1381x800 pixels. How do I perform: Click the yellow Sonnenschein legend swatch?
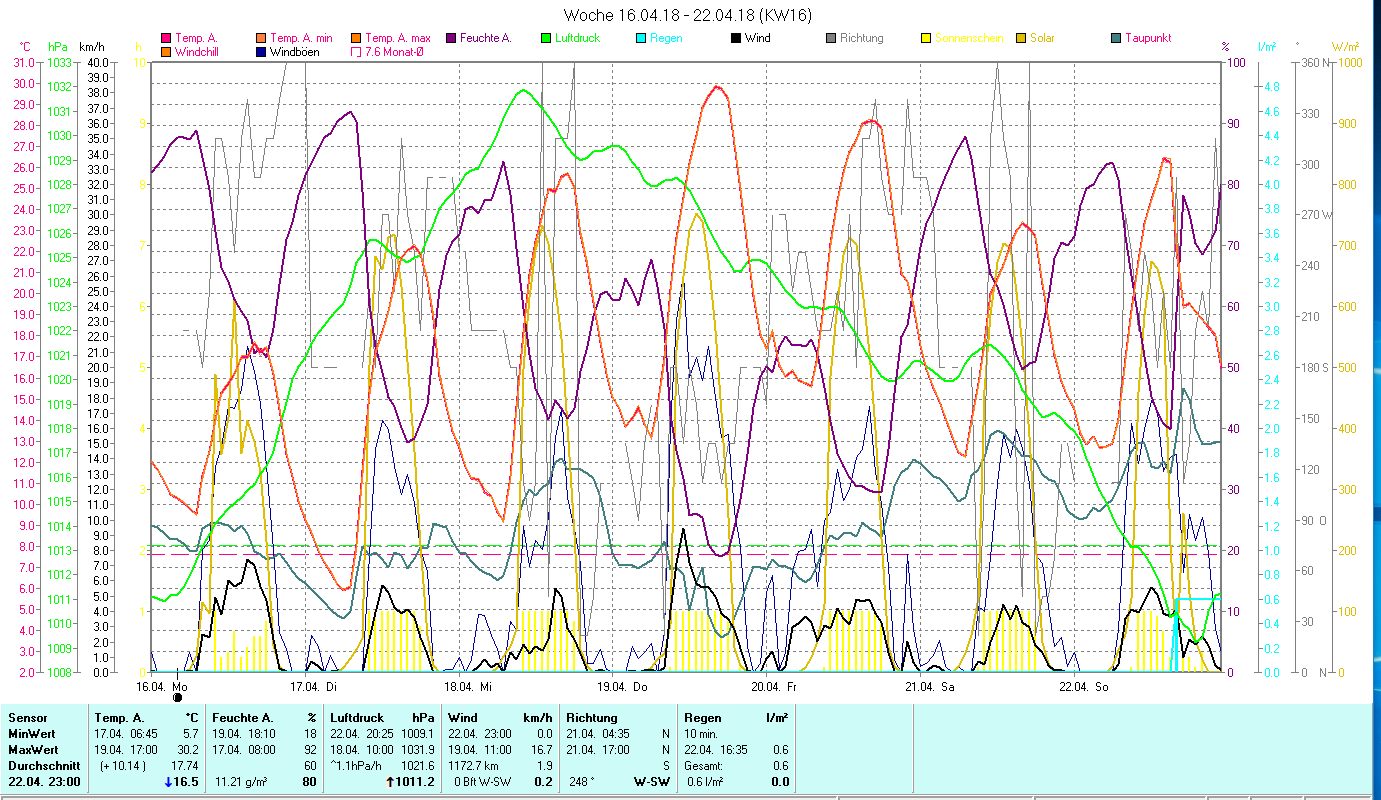[x=926, y=39]
